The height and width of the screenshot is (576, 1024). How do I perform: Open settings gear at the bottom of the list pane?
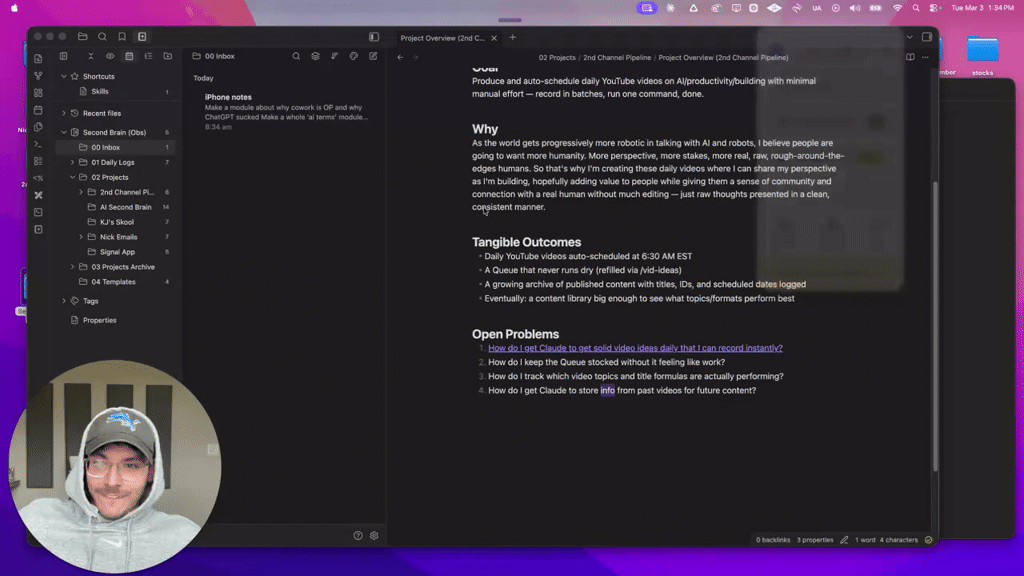[x=374, y=536]
